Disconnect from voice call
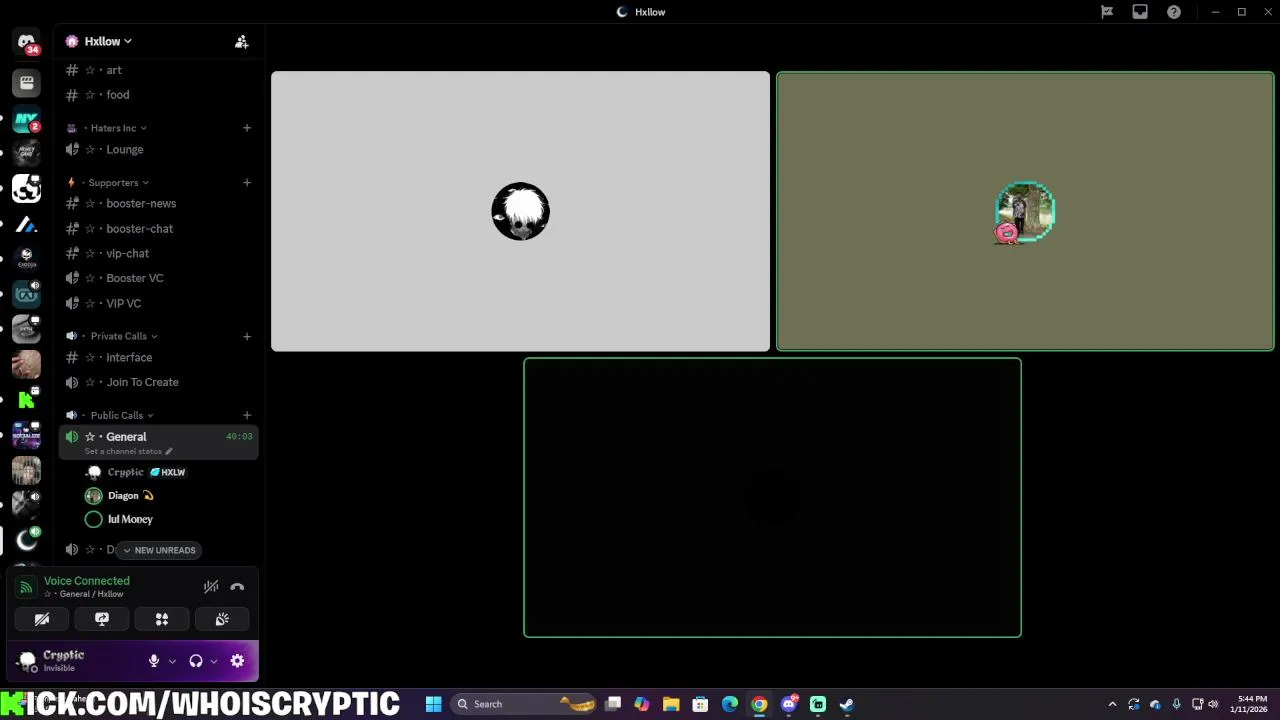 pyautogui.click(x=237, y=587)
